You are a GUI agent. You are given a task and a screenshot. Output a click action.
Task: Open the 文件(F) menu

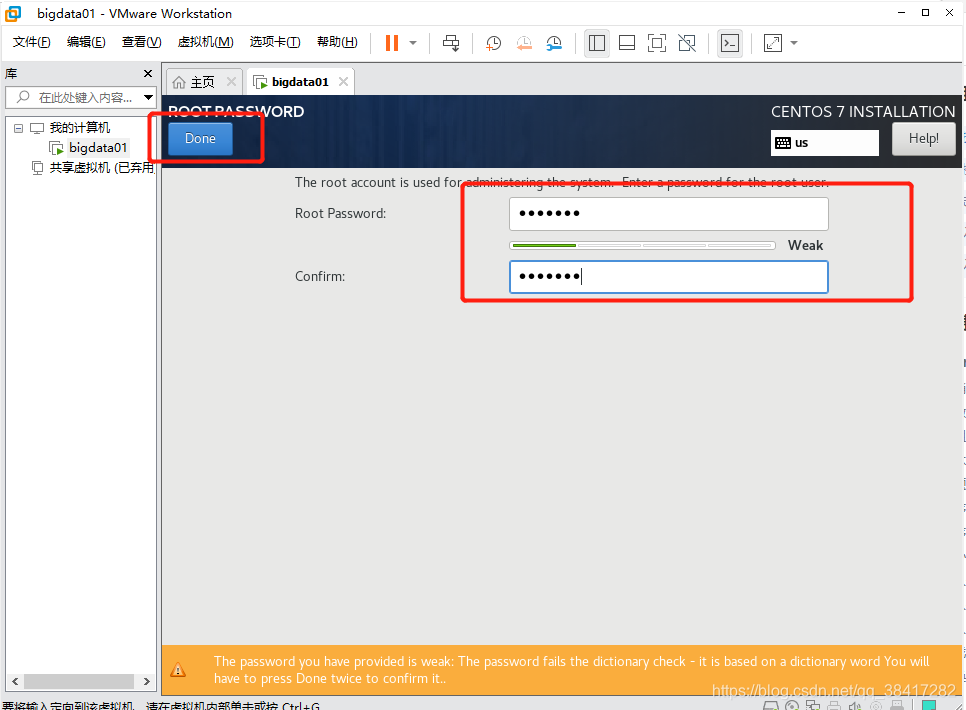click(x=31, y=42)
